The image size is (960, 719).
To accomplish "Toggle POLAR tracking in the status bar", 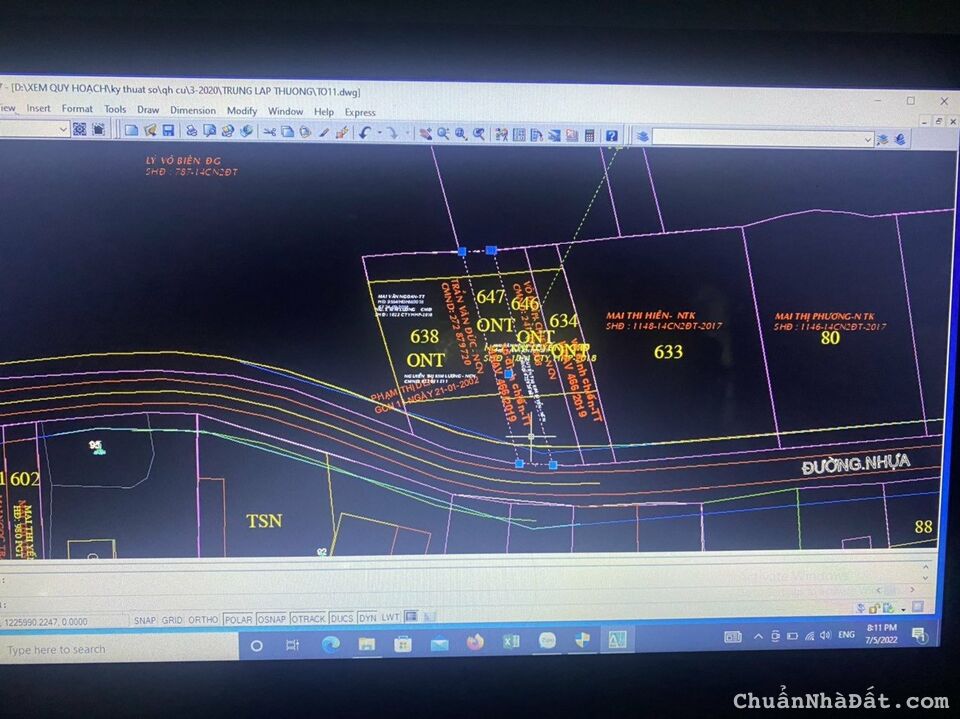I will (238, 619).
